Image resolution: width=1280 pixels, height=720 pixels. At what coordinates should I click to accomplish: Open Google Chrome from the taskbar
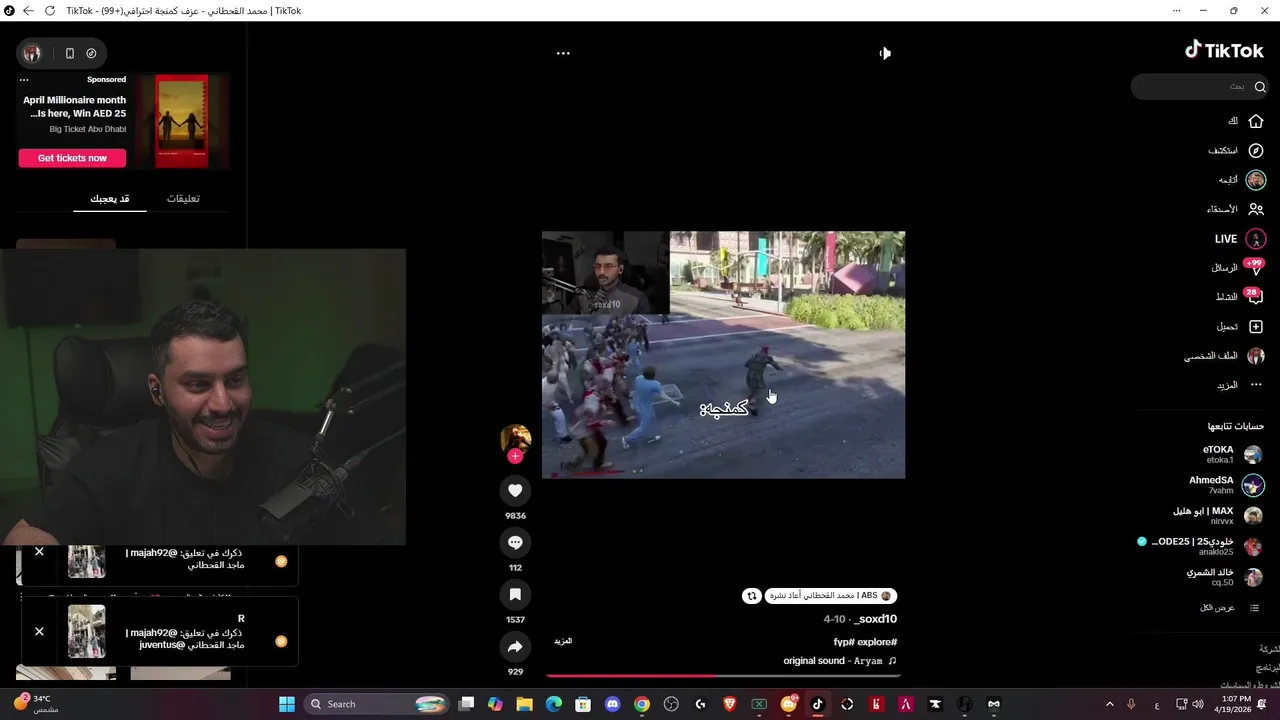click(642, 704)
